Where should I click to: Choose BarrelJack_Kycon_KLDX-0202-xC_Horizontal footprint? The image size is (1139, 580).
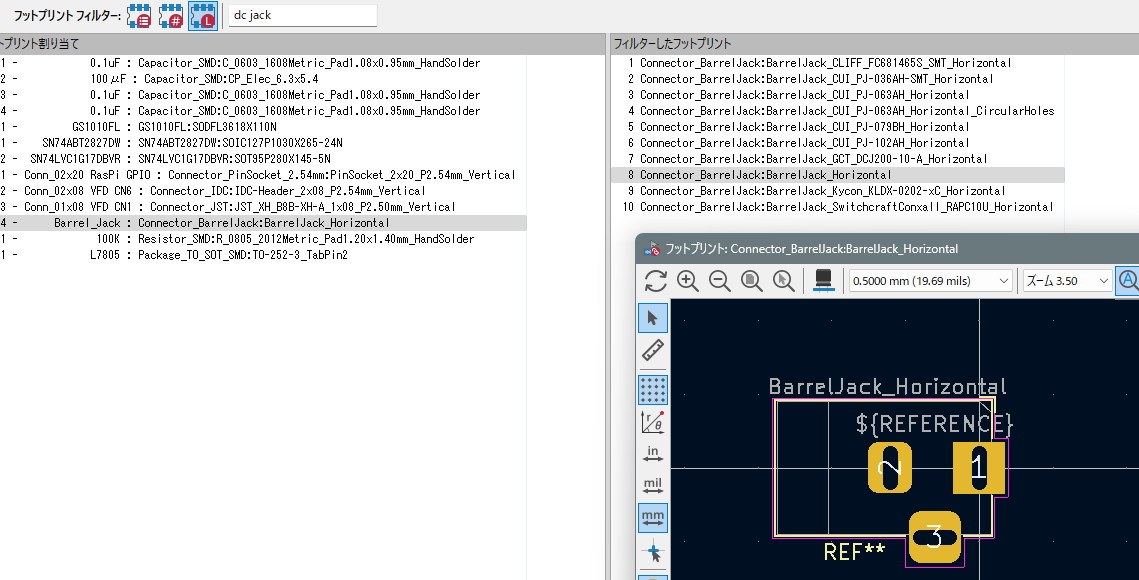point(838,190)
